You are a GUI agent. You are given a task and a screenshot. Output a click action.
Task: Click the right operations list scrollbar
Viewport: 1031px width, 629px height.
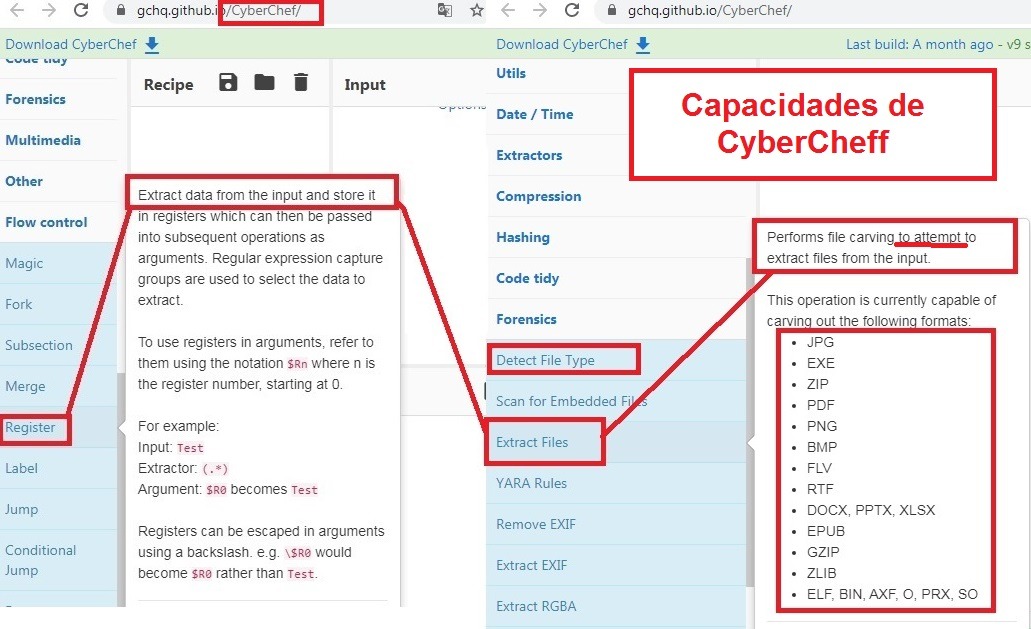click(x=750, y=421)
